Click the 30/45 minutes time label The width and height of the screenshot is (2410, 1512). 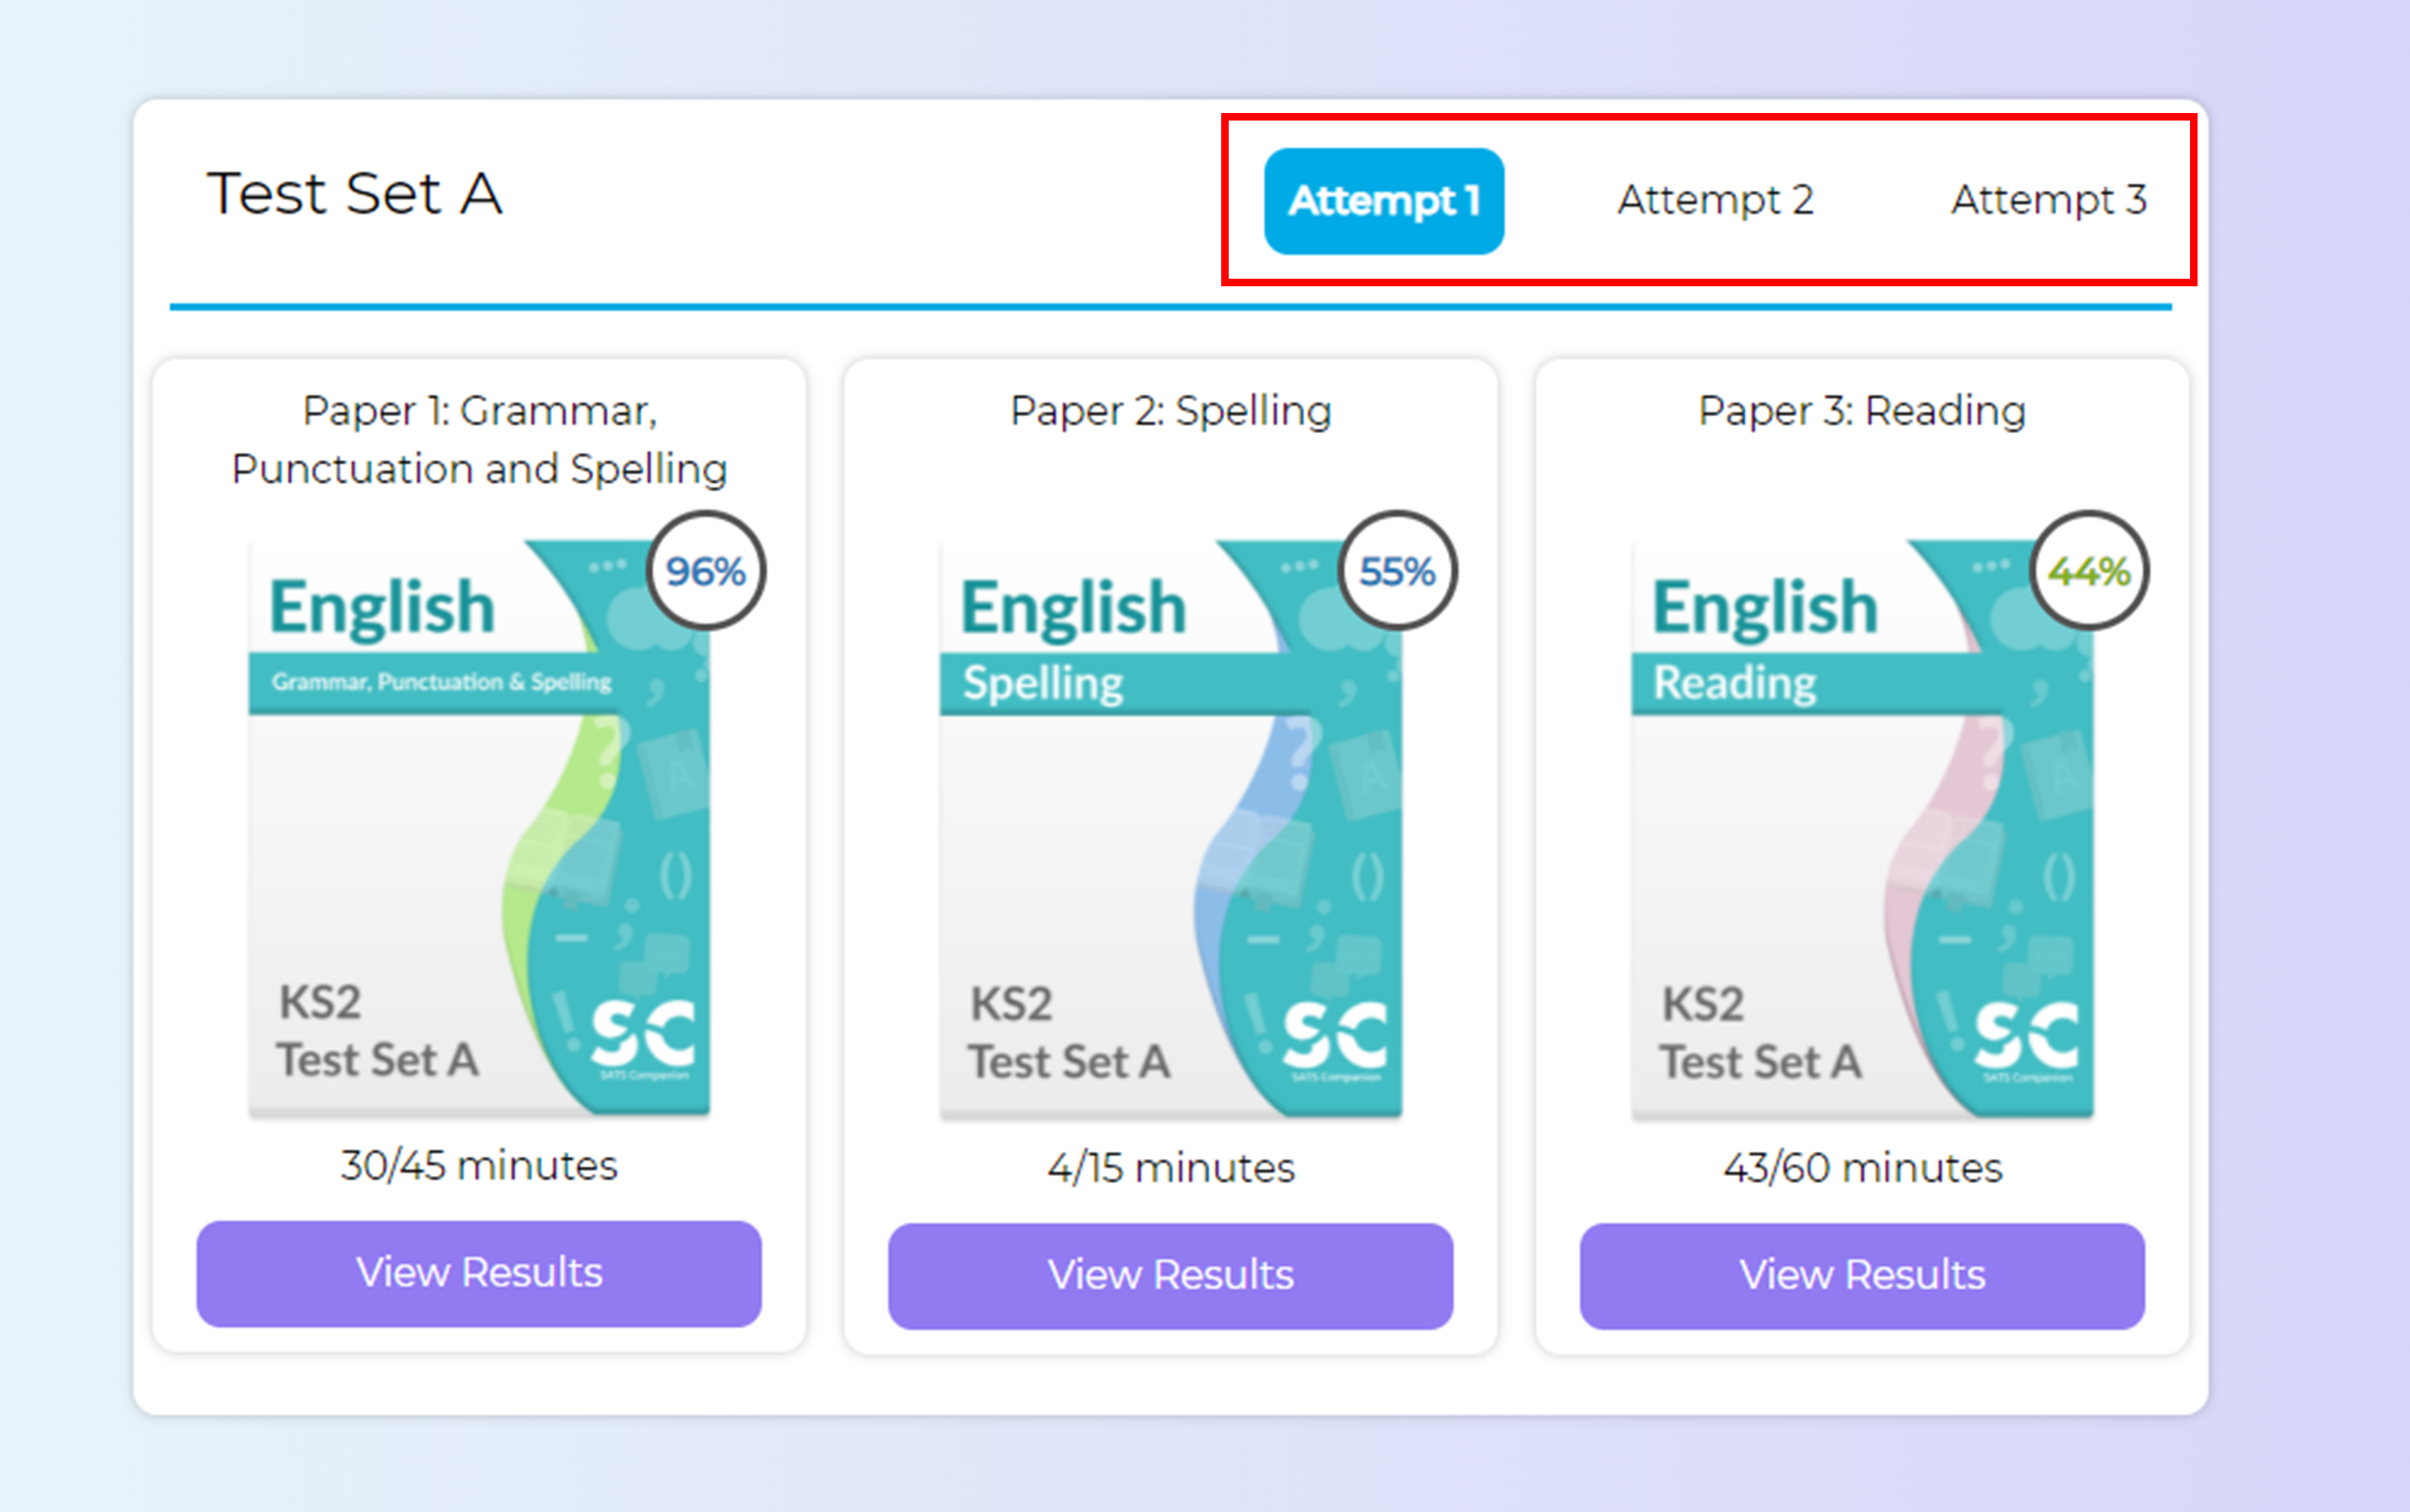tap(479, 1166)
